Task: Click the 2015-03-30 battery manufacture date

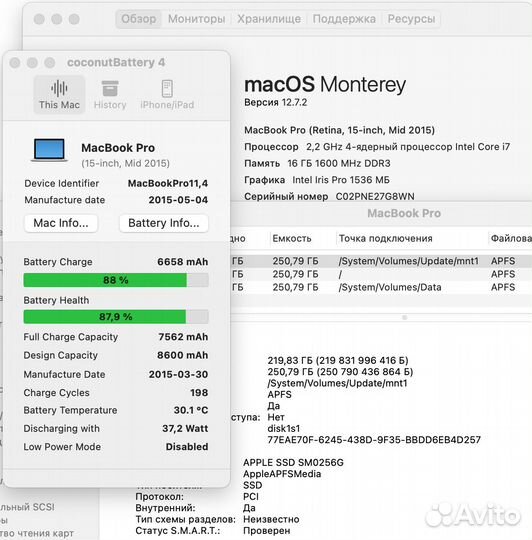Action: [x=178, y=374]
